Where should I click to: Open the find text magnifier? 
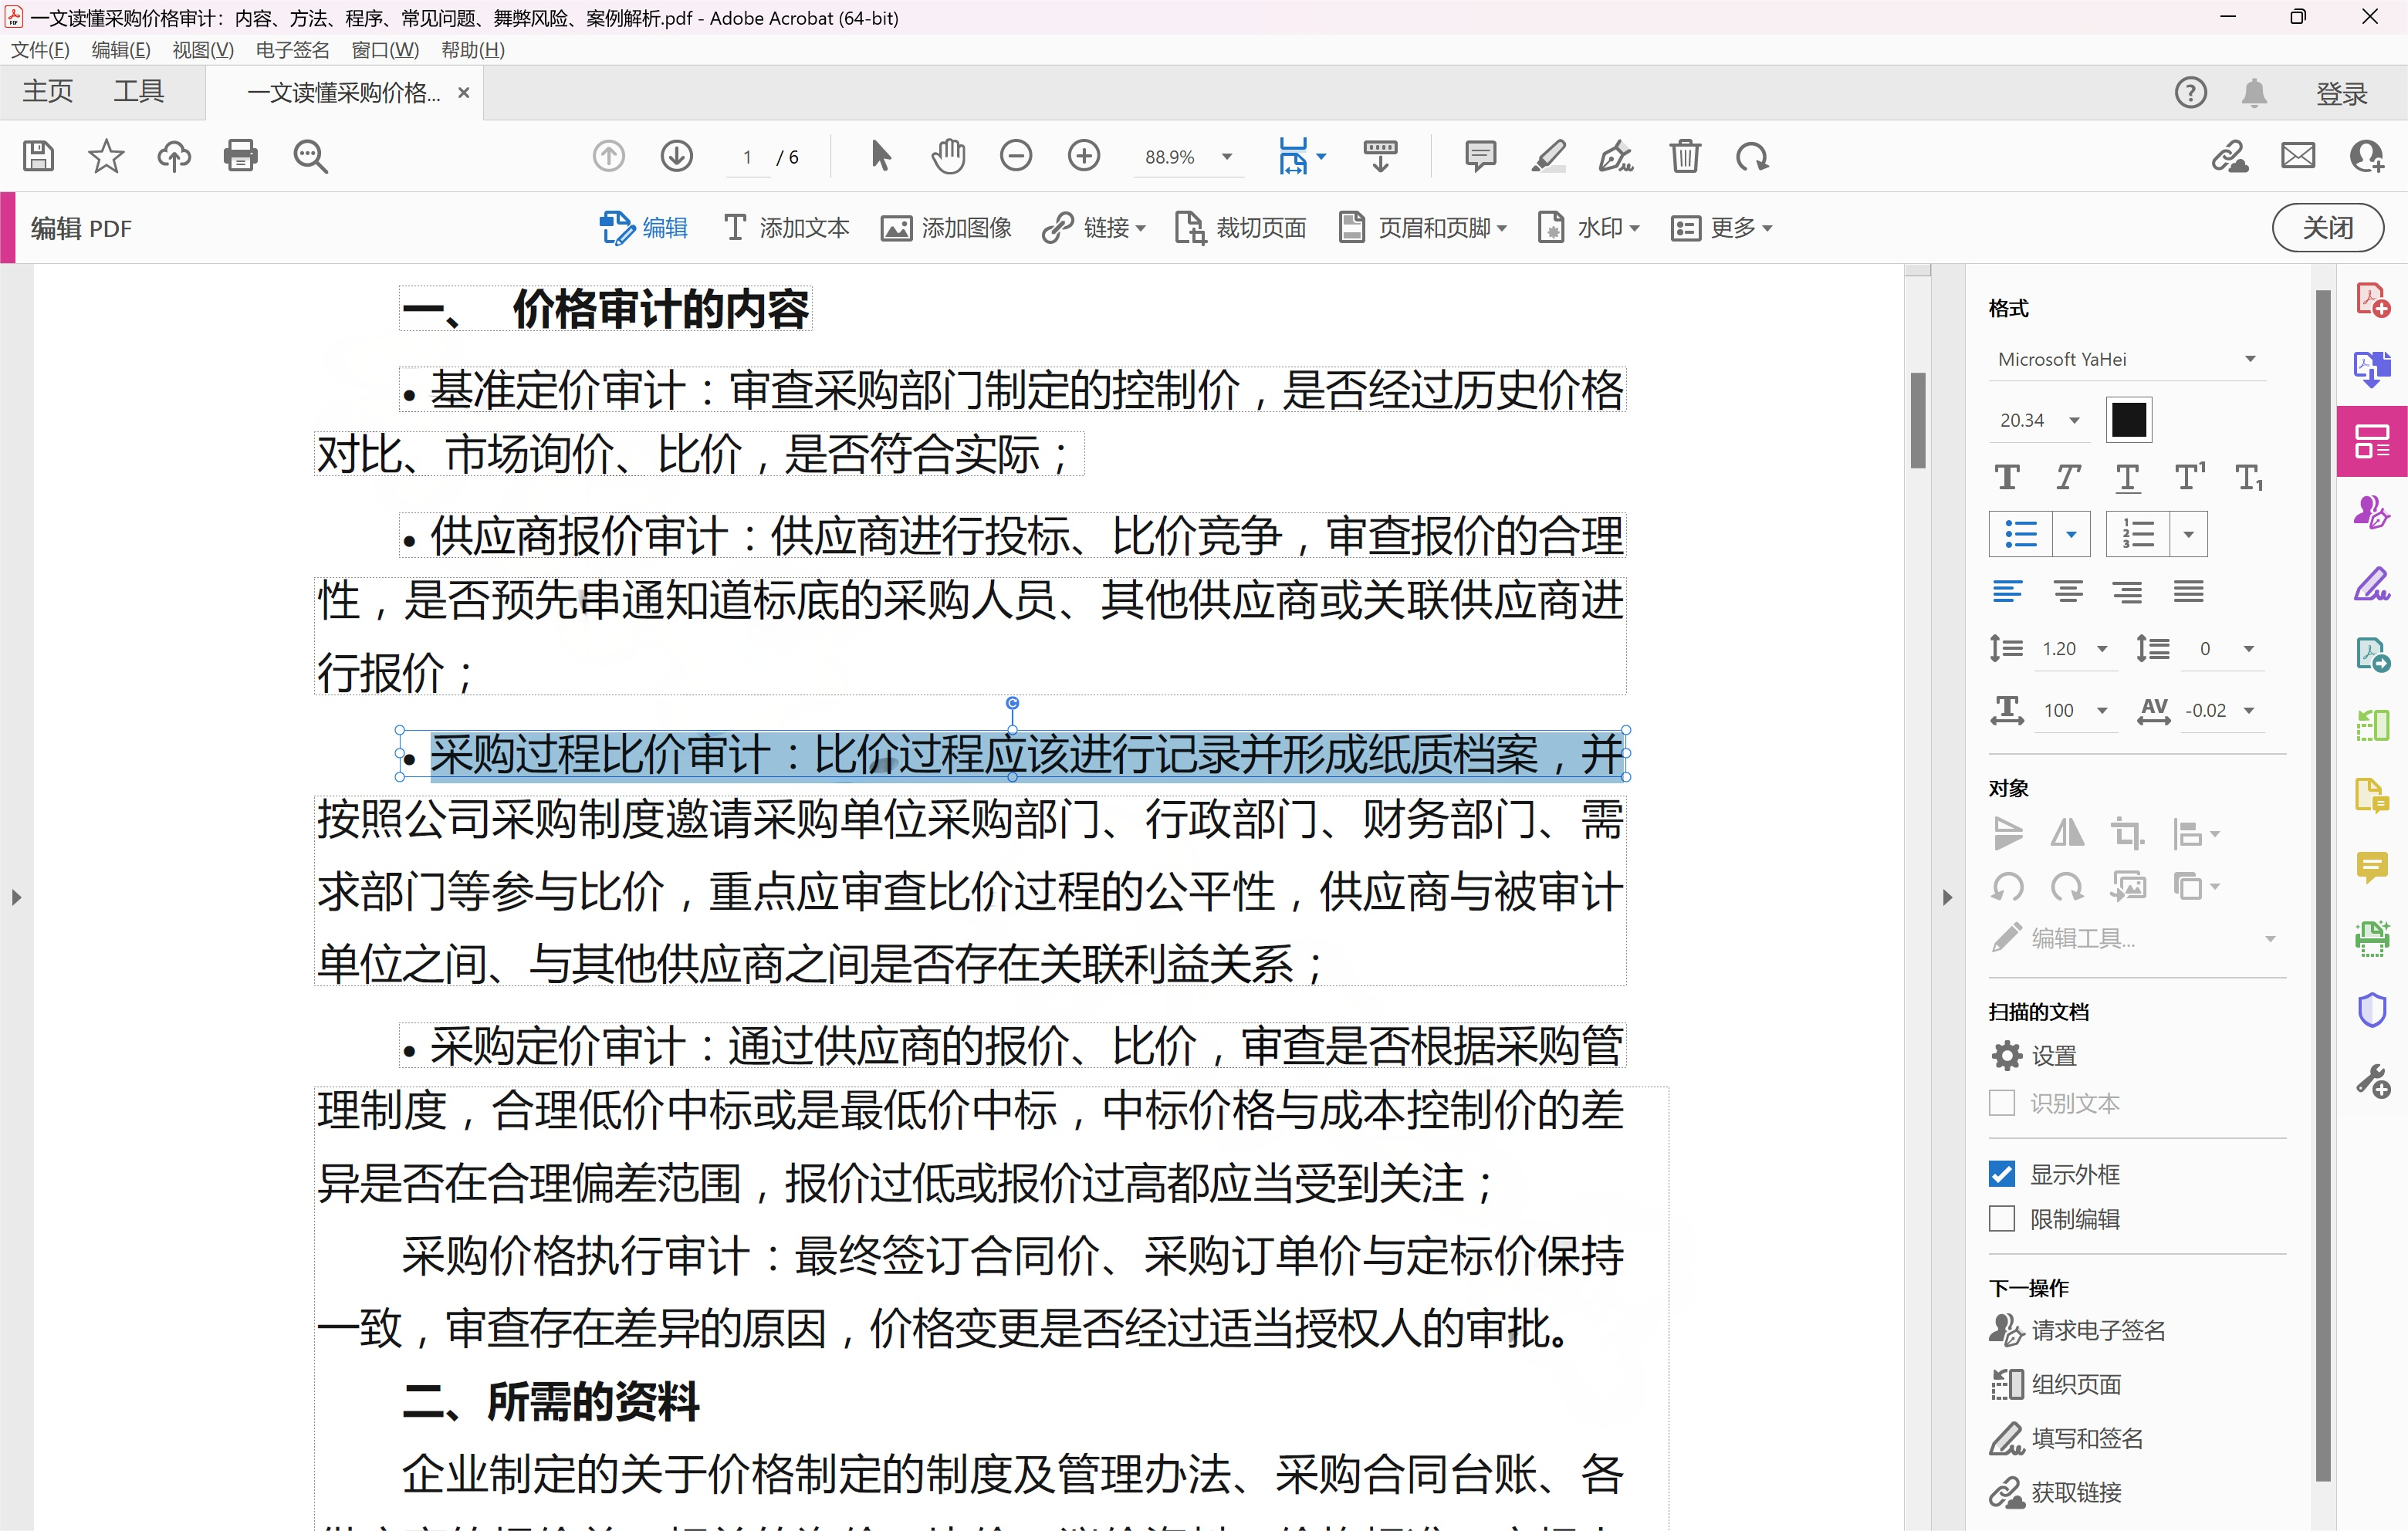pyautogui.click(x=310, y=156)
